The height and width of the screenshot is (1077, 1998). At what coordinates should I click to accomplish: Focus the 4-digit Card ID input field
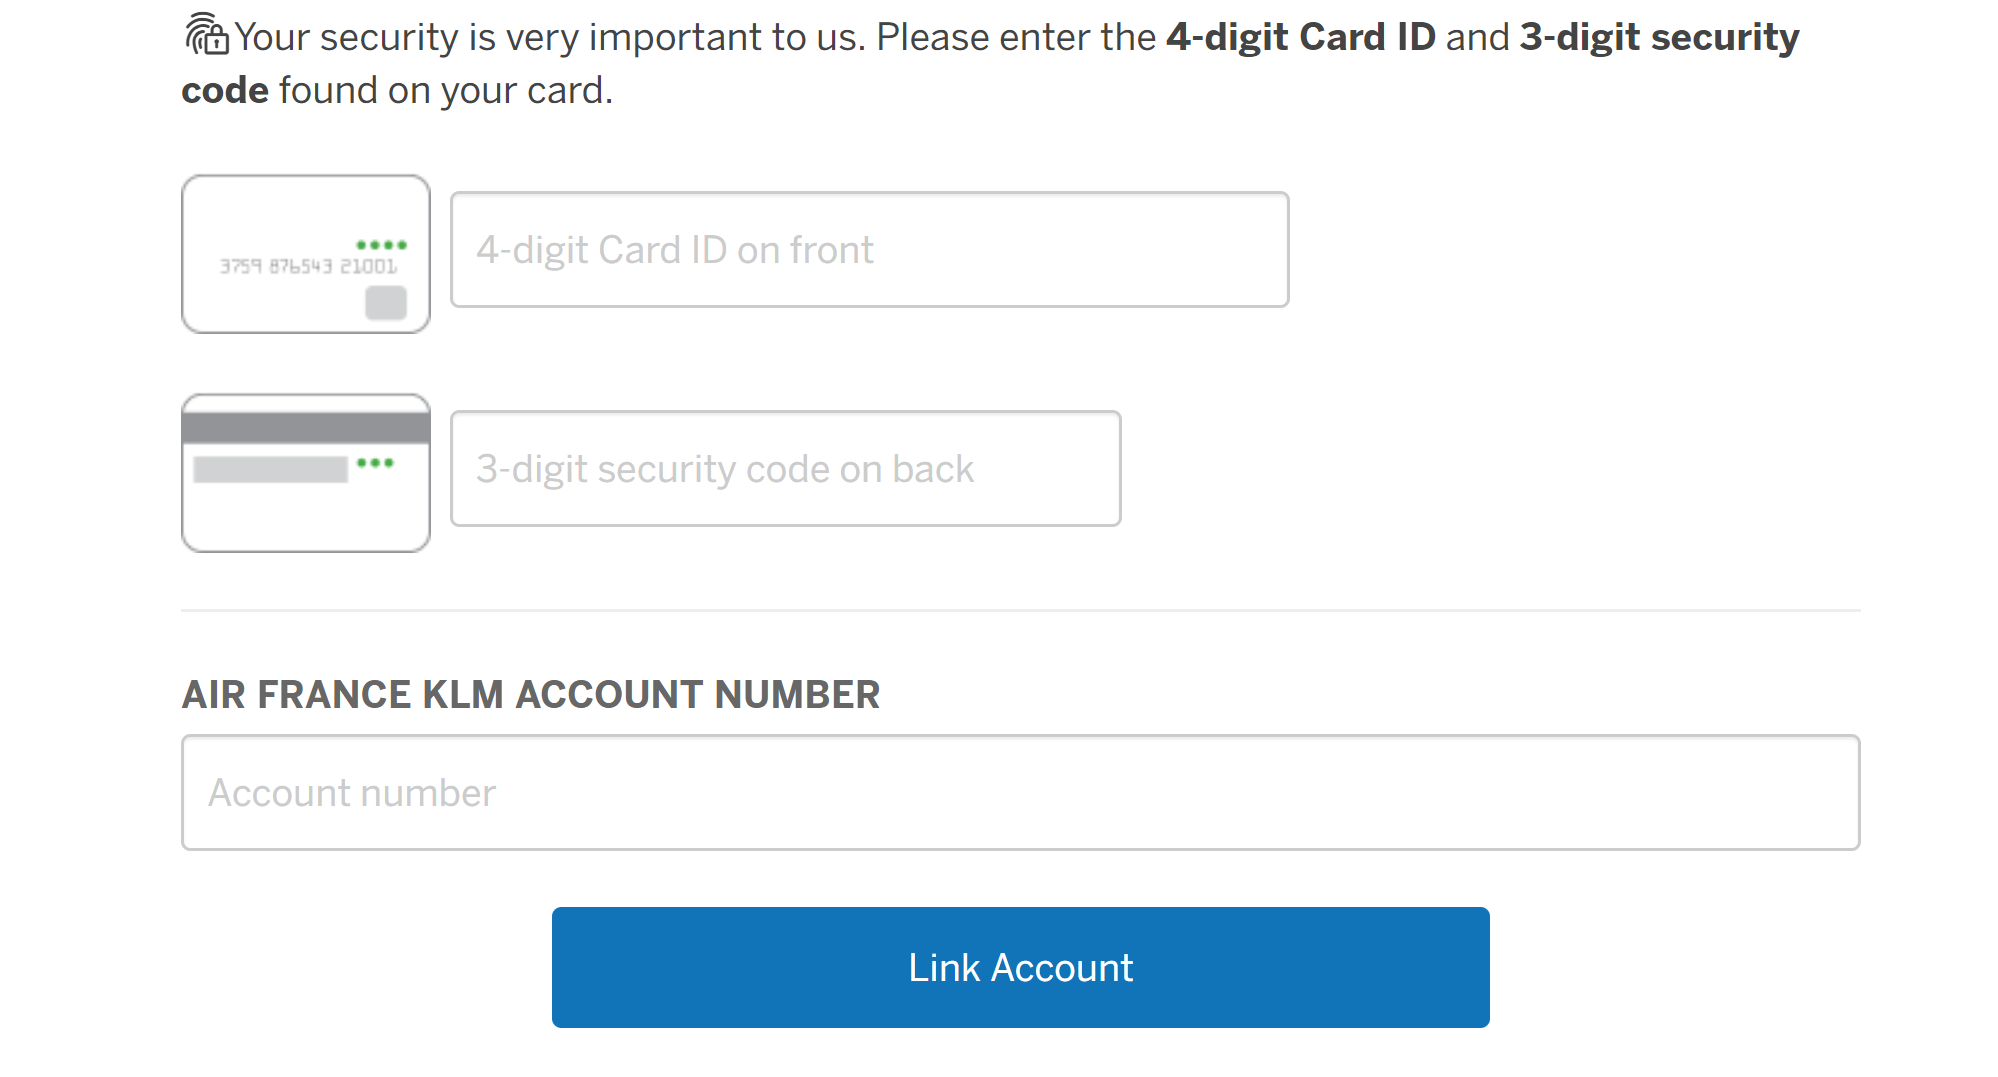click(869, 250)
